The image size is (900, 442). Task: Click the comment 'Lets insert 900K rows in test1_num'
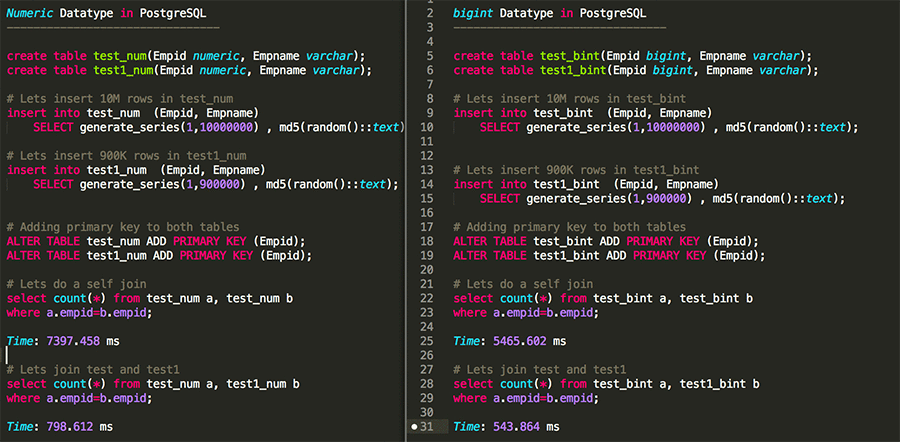(x=126, y=156)
